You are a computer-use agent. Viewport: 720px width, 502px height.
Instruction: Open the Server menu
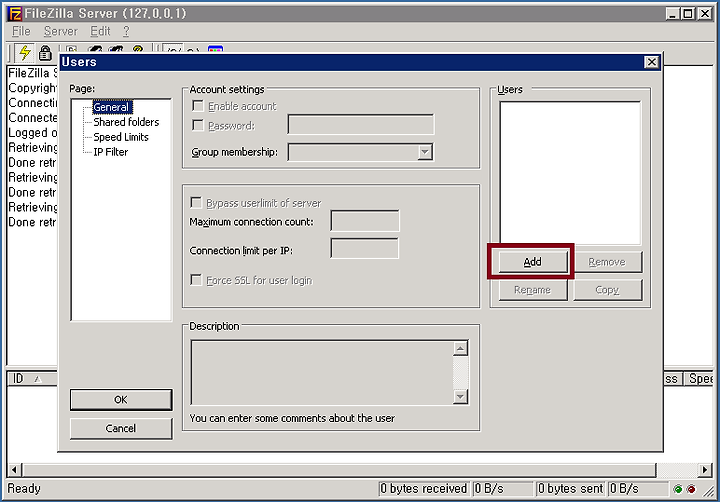(x=61, y=31)
